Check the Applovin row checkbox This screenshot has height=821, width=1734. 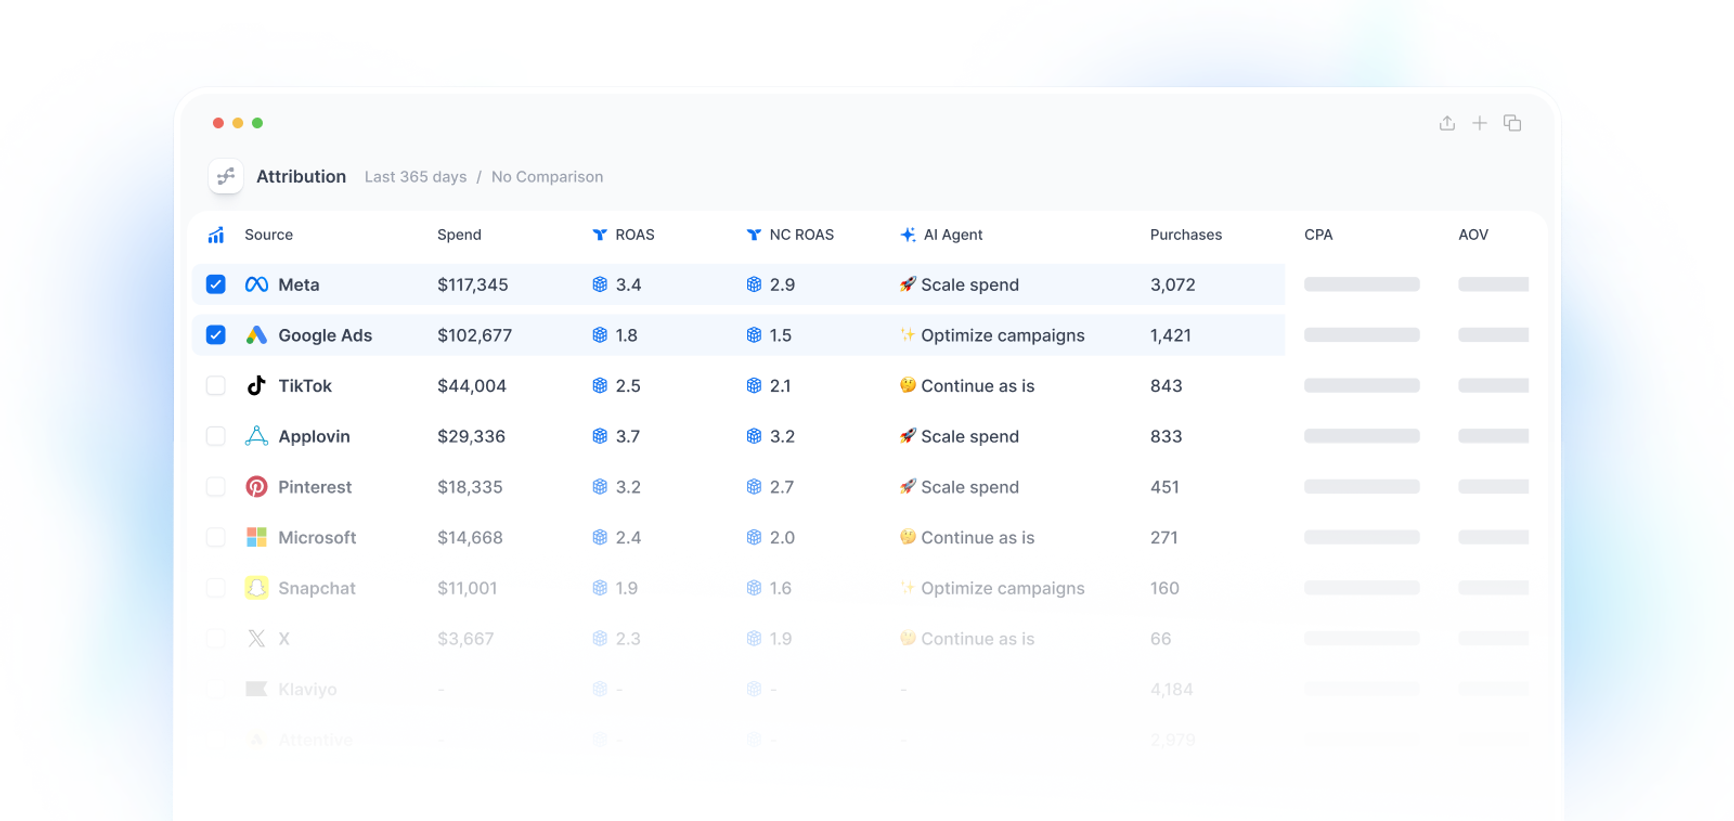point(216,436)
